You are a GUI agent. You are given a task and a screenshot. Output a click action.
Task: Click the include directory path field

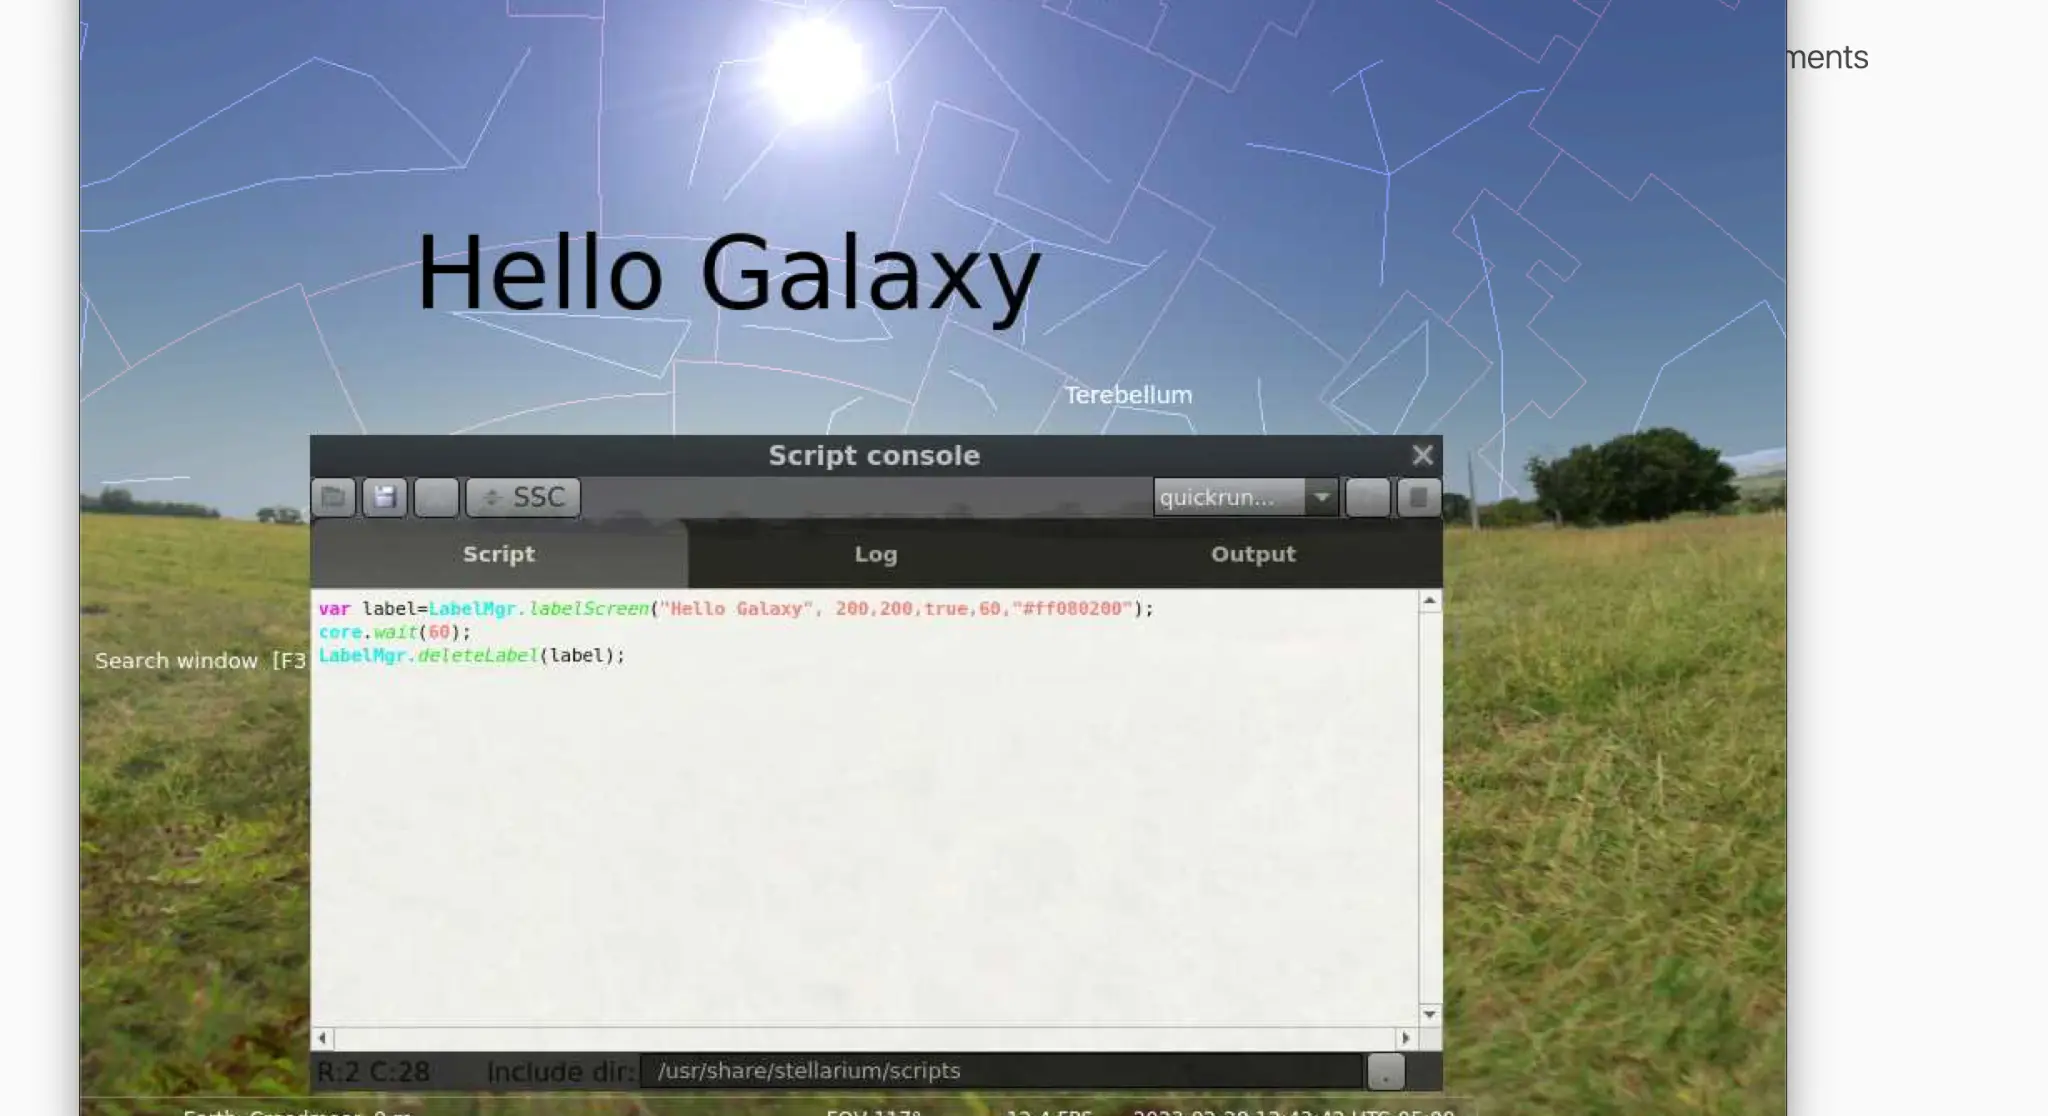tap(999, 1071)
